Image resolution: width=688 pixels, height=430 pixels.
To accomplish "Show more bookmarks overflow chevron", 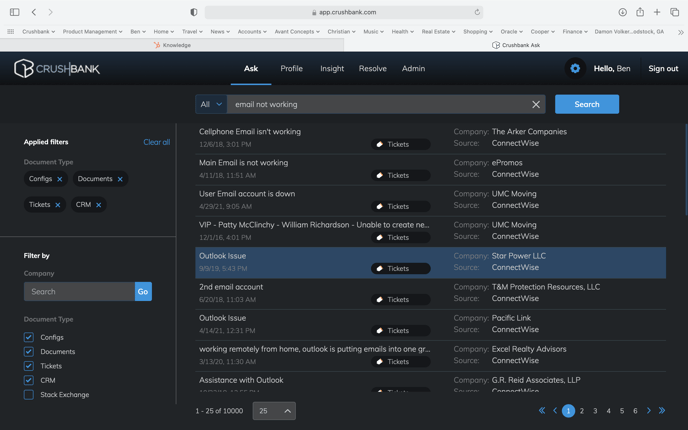I will point(681,32).
